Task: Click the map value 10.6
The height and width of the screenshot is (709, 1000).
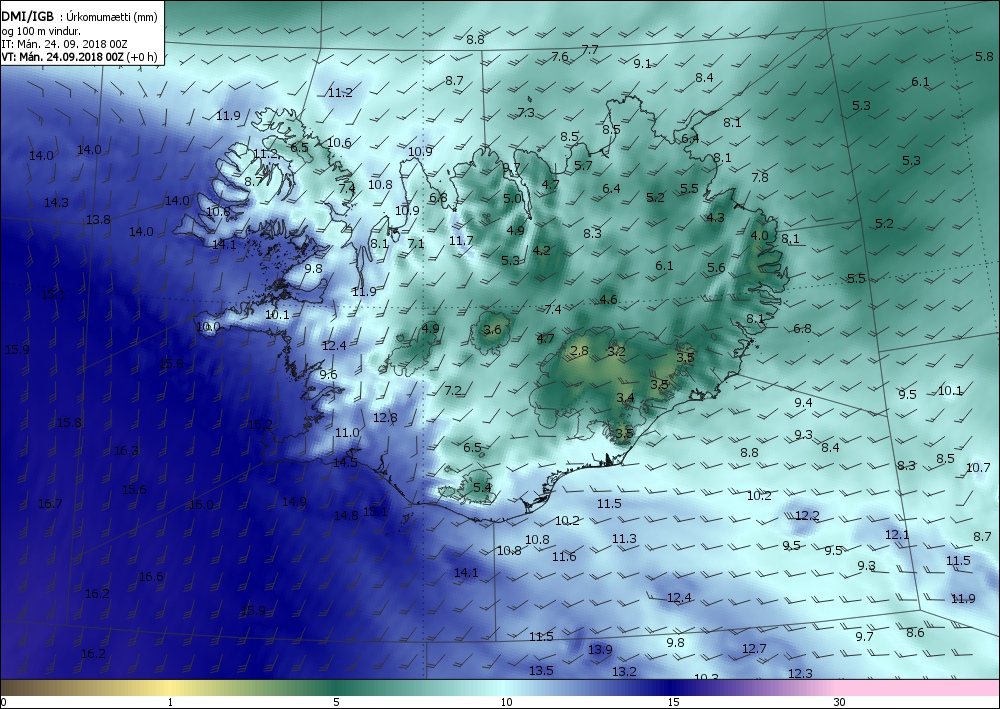Action: (339, 142)
